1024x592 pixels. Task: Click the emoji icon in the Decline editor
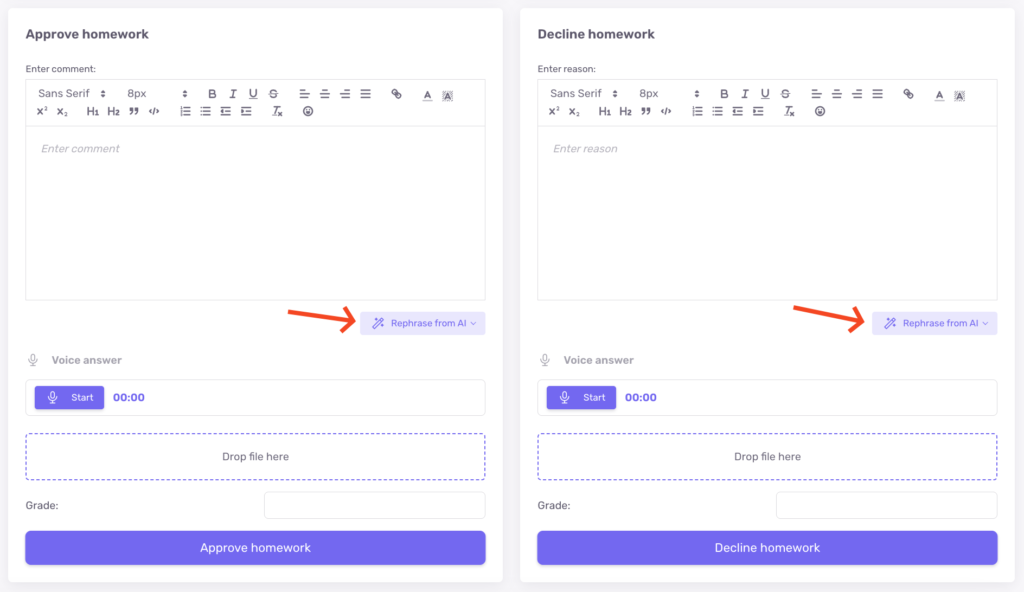pyautogui.click(x=820, y=111)
